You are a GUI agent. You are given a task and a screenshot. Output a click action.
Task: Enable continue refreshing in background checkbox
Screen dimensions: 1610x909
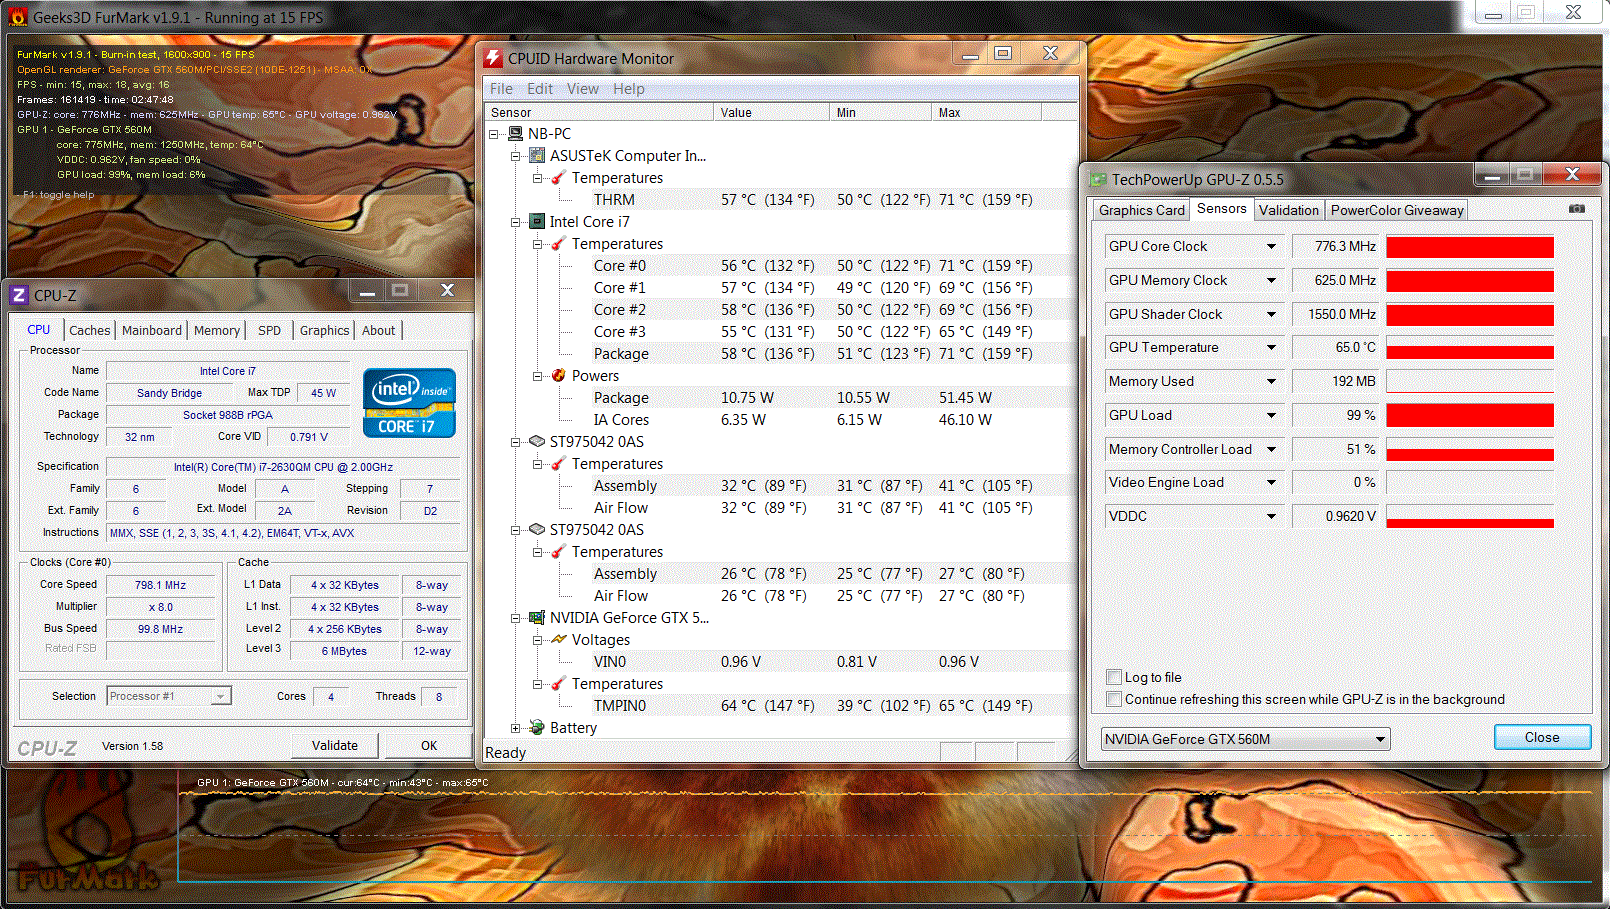[x=1114, y=699]
